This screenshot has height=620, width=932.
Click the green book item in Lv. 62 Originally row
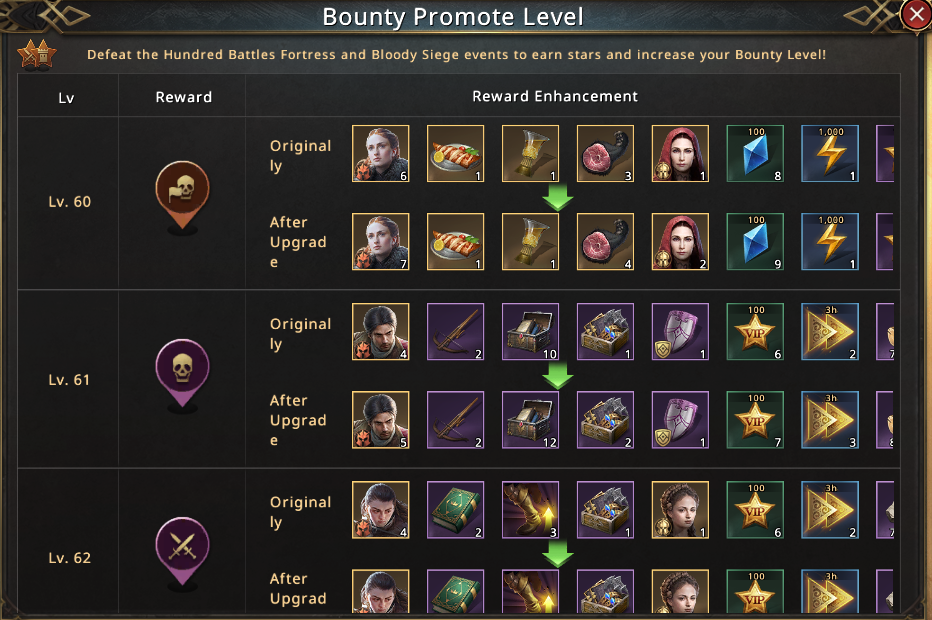(455, 510)
